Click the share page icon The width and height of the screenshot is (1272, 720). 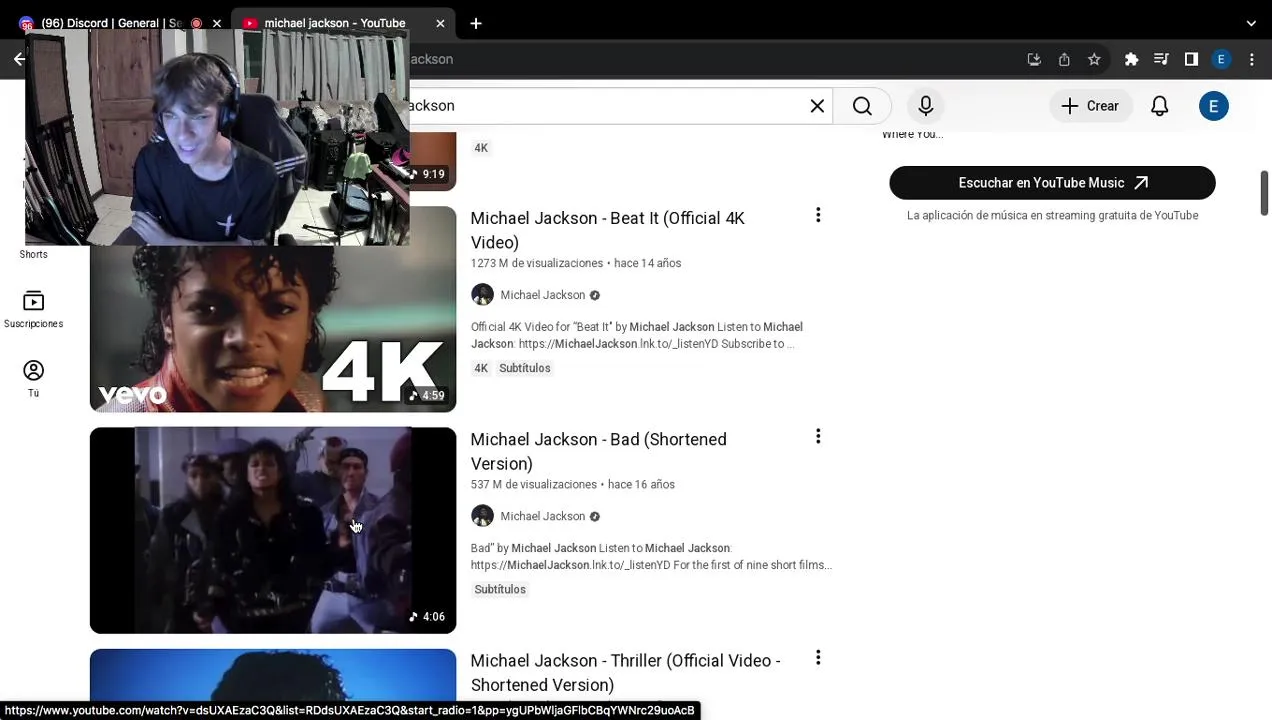tap(1064, 59)
